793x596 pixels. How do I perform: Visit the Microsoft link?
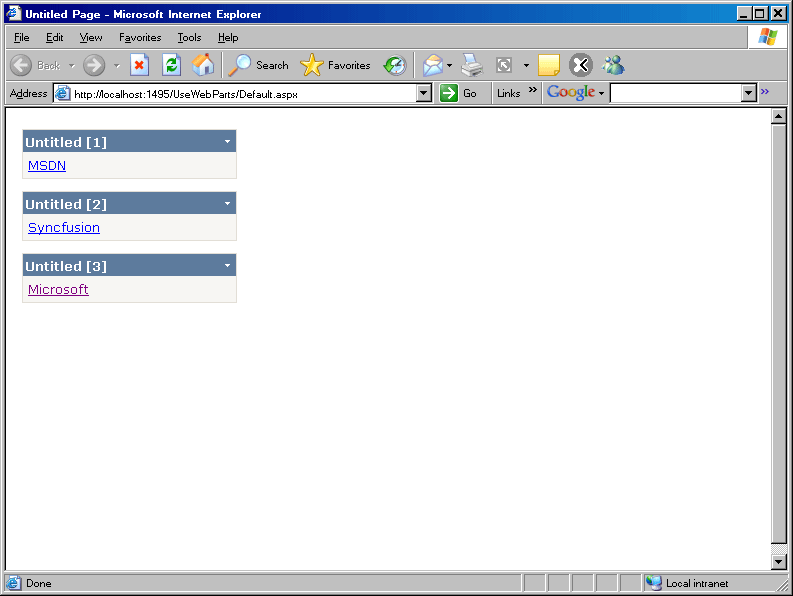58,290
